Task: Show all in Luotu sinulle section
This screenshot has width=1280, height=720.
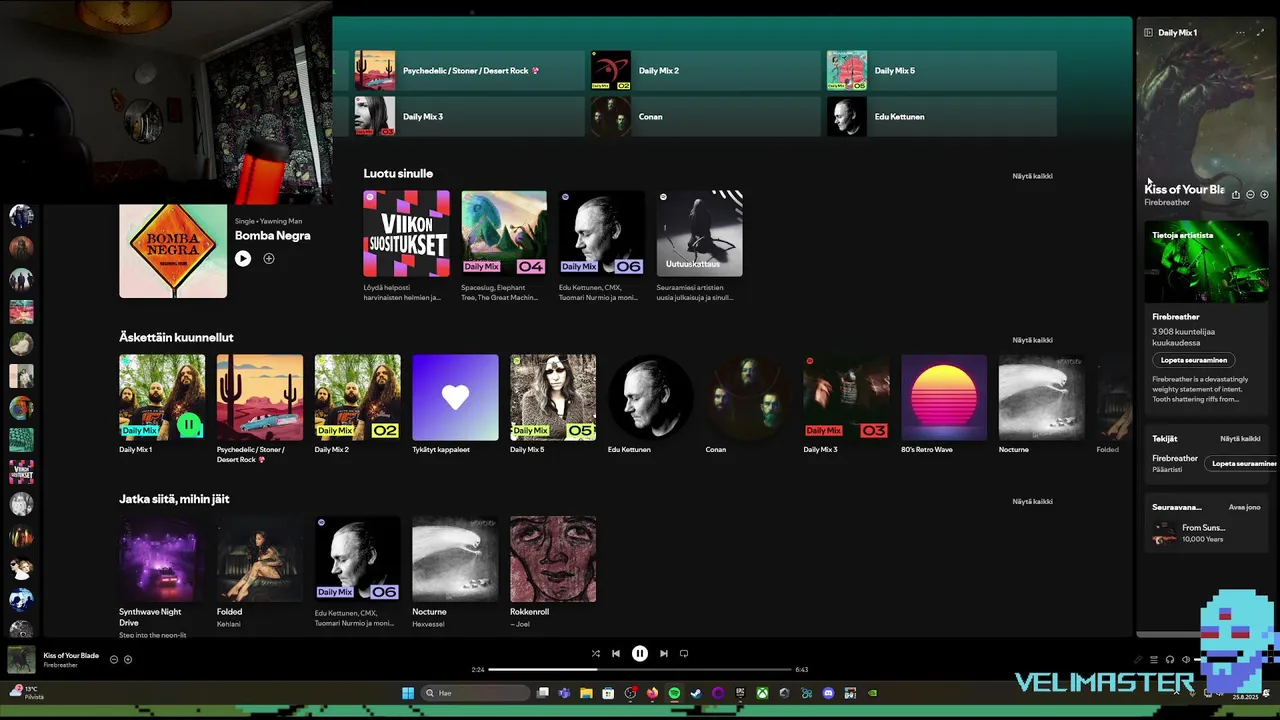Action: click(1032, 176)
